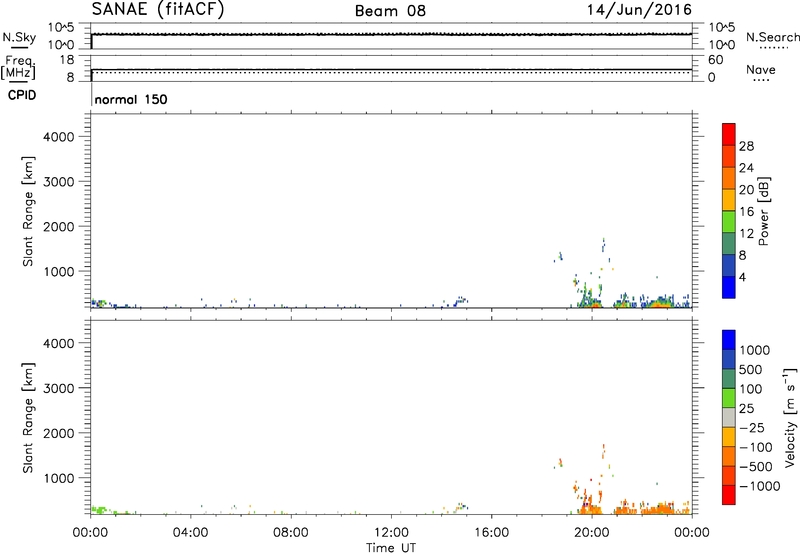800x554 pixels.
Task: Select the 'normal 150' CPID value
Action: (x=131, y=99)
